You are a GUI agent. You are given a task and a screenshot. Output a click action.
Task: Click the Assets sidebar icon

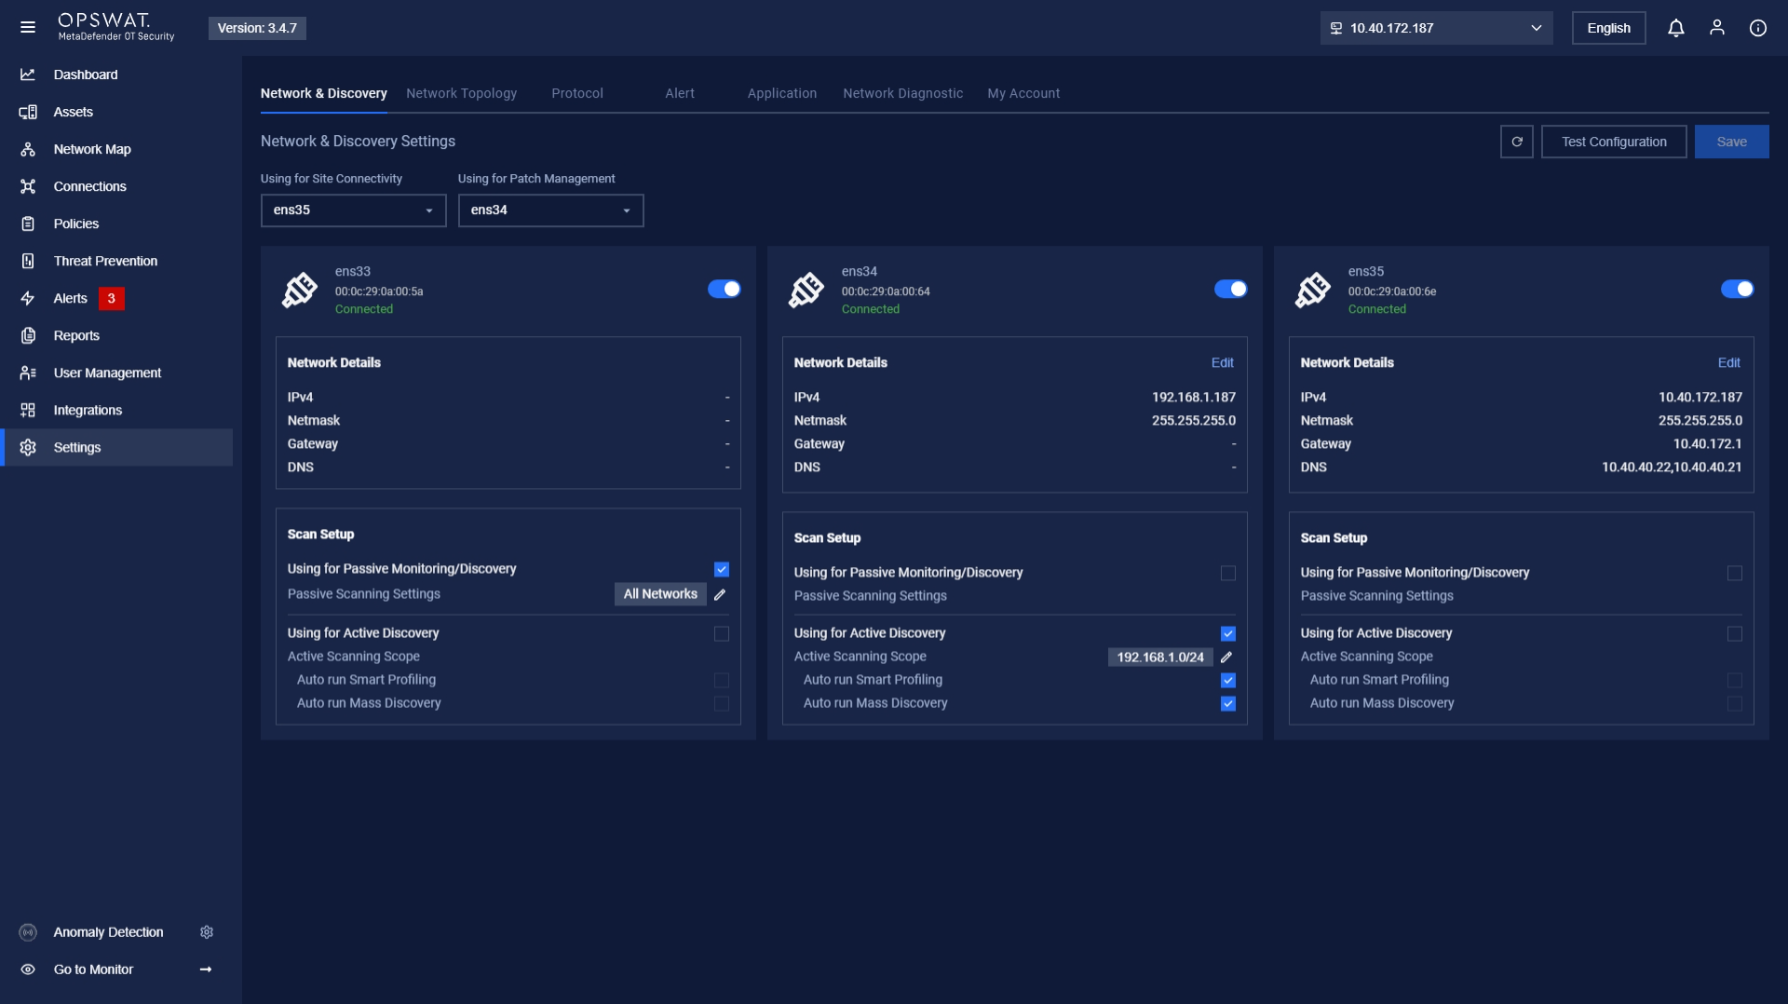pos(28,112)
